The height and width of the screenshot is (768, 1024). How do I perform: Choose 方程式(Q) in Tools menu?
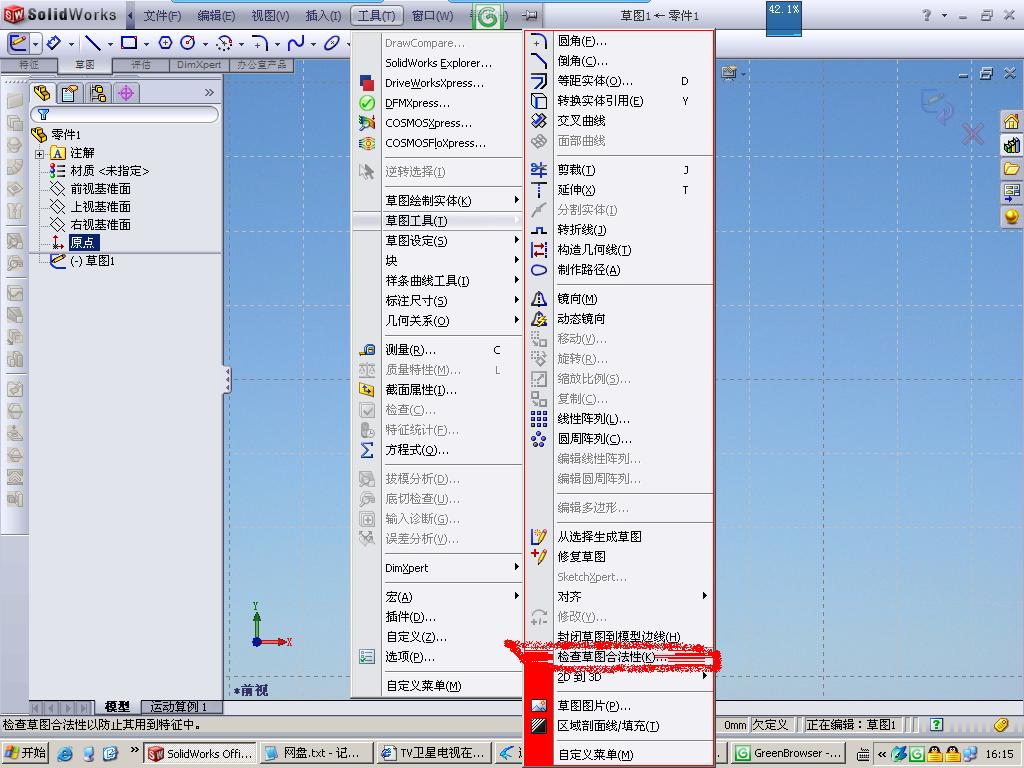[x=438, y=449]
